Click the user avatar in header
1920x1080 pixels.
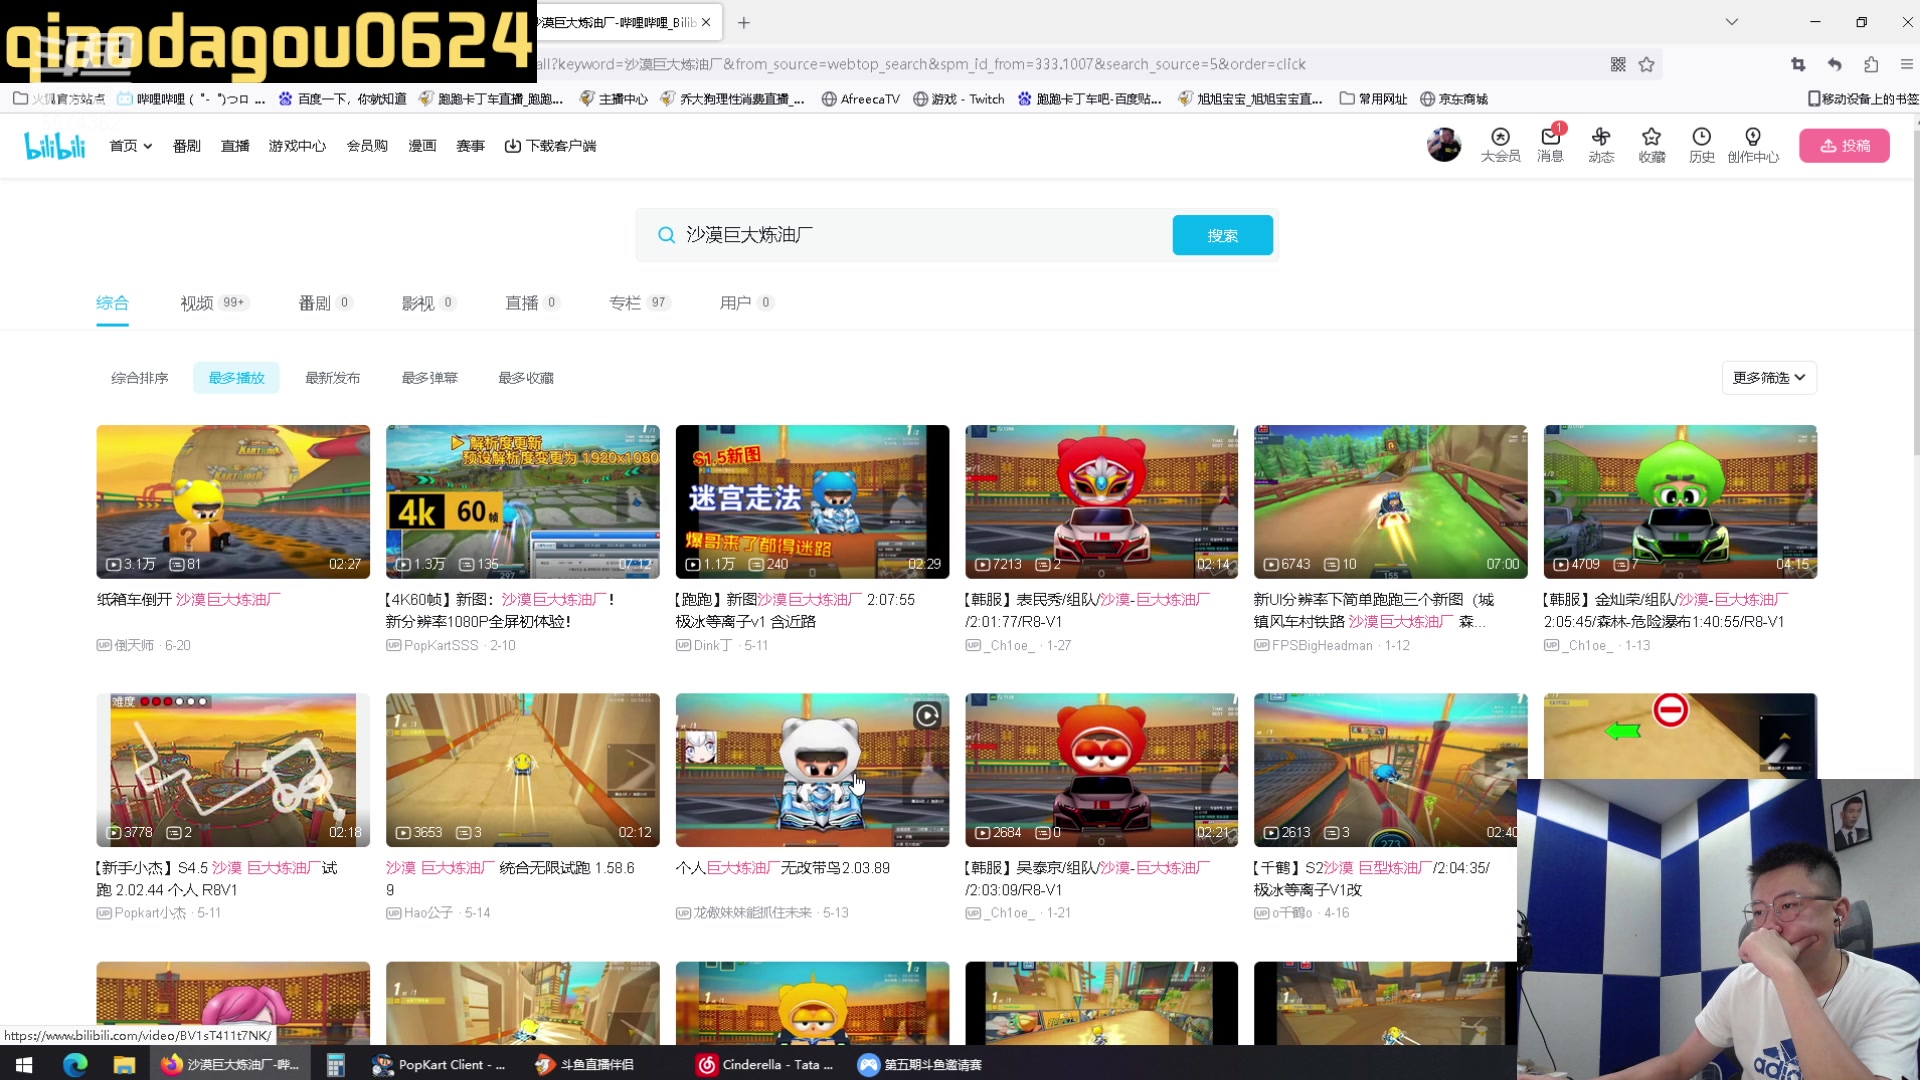[1443, 145]
